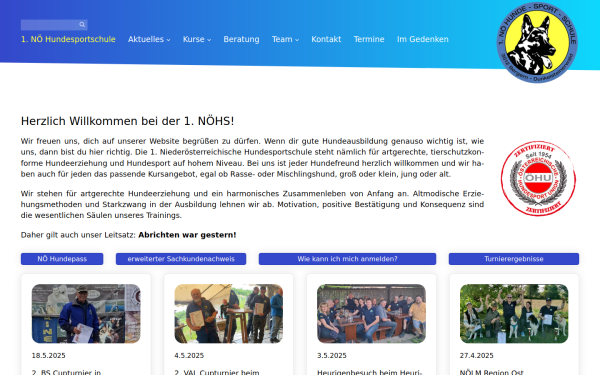Click the date text 27.4.2025
Viewport: 600px width, 375px height.
tap(477, 355)
